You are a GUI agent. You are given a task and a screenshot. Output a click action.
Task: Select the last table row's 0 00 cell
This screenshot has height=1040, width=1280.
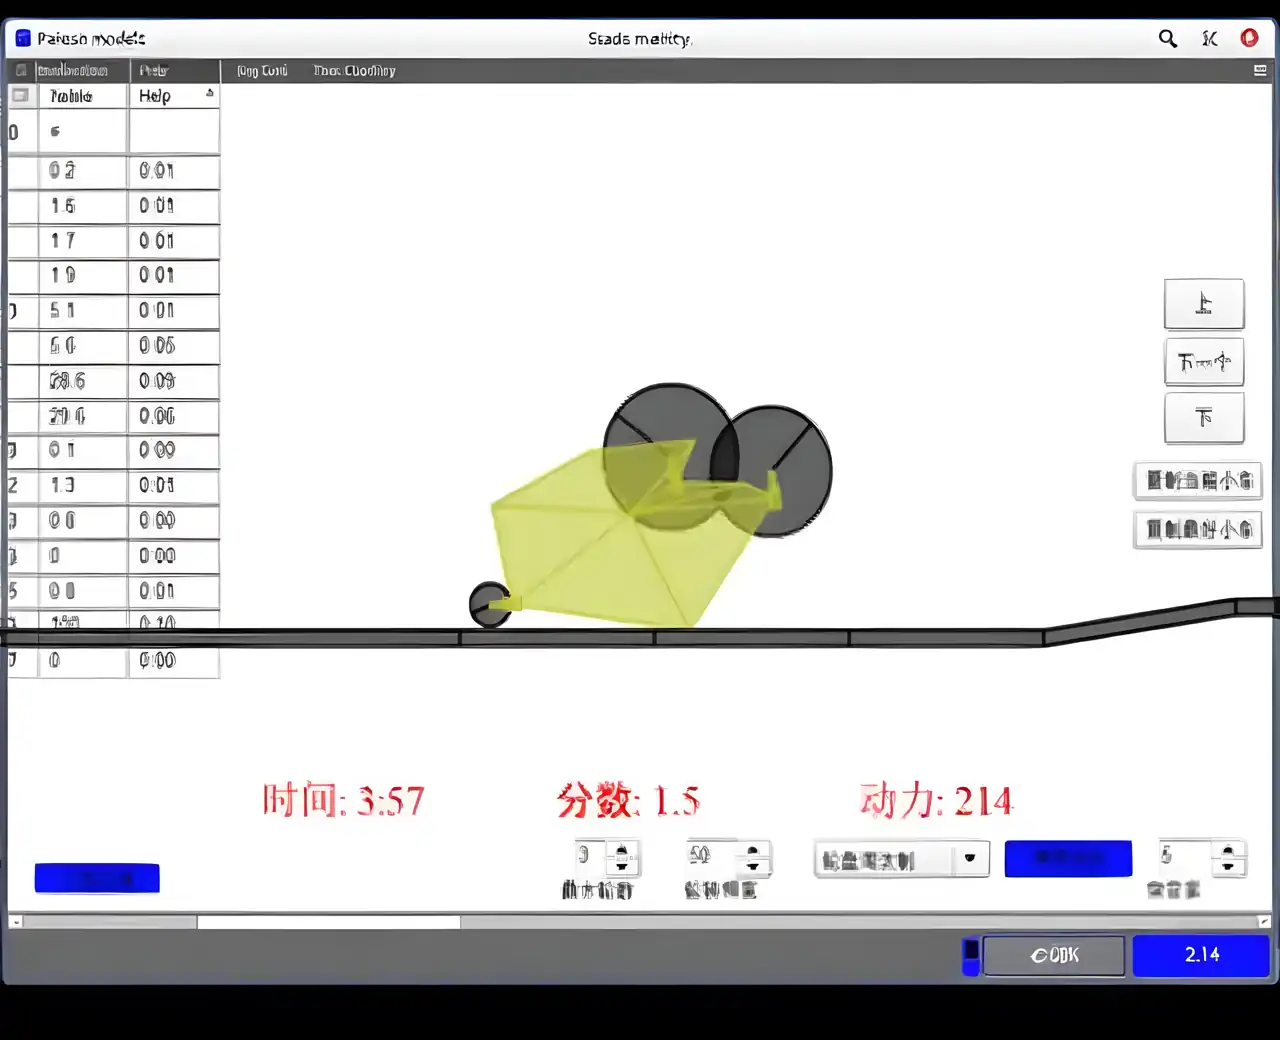[174, 661]
